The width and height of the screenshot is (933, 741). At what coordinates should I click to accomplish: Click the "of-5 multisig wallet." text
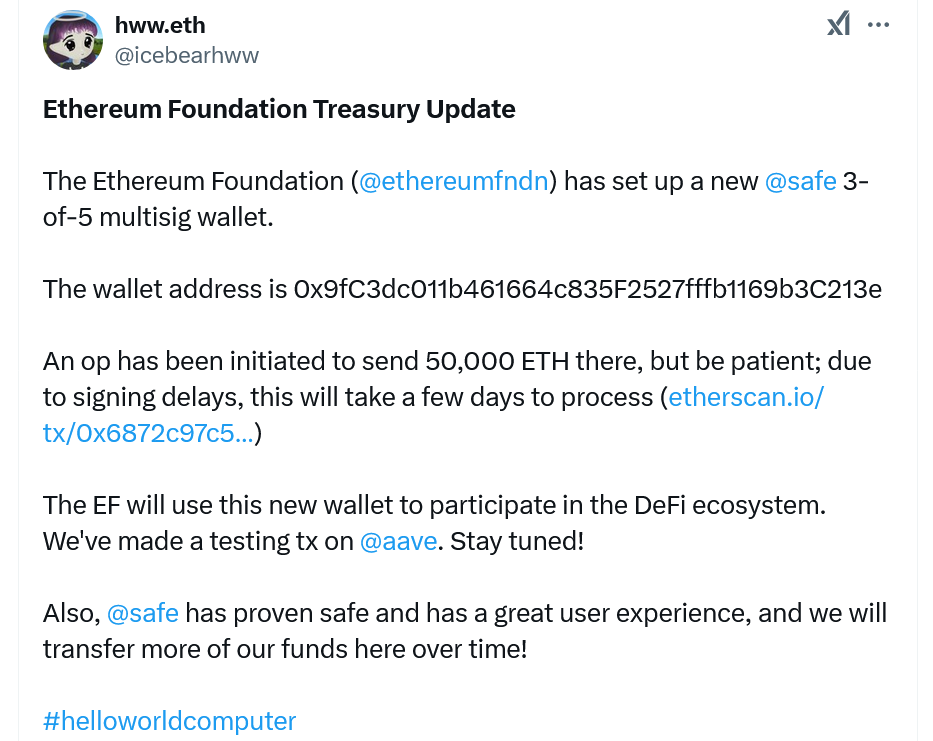(x=157, y=217)
